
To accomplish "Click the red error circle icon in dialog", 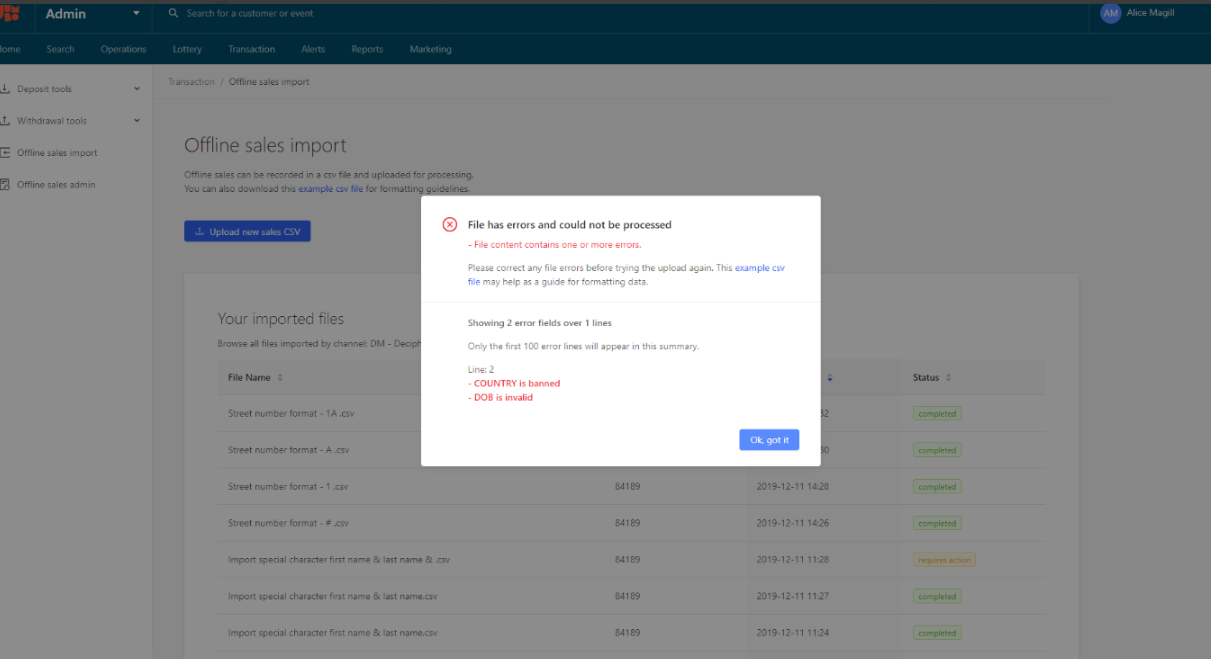I will [450, 225].
